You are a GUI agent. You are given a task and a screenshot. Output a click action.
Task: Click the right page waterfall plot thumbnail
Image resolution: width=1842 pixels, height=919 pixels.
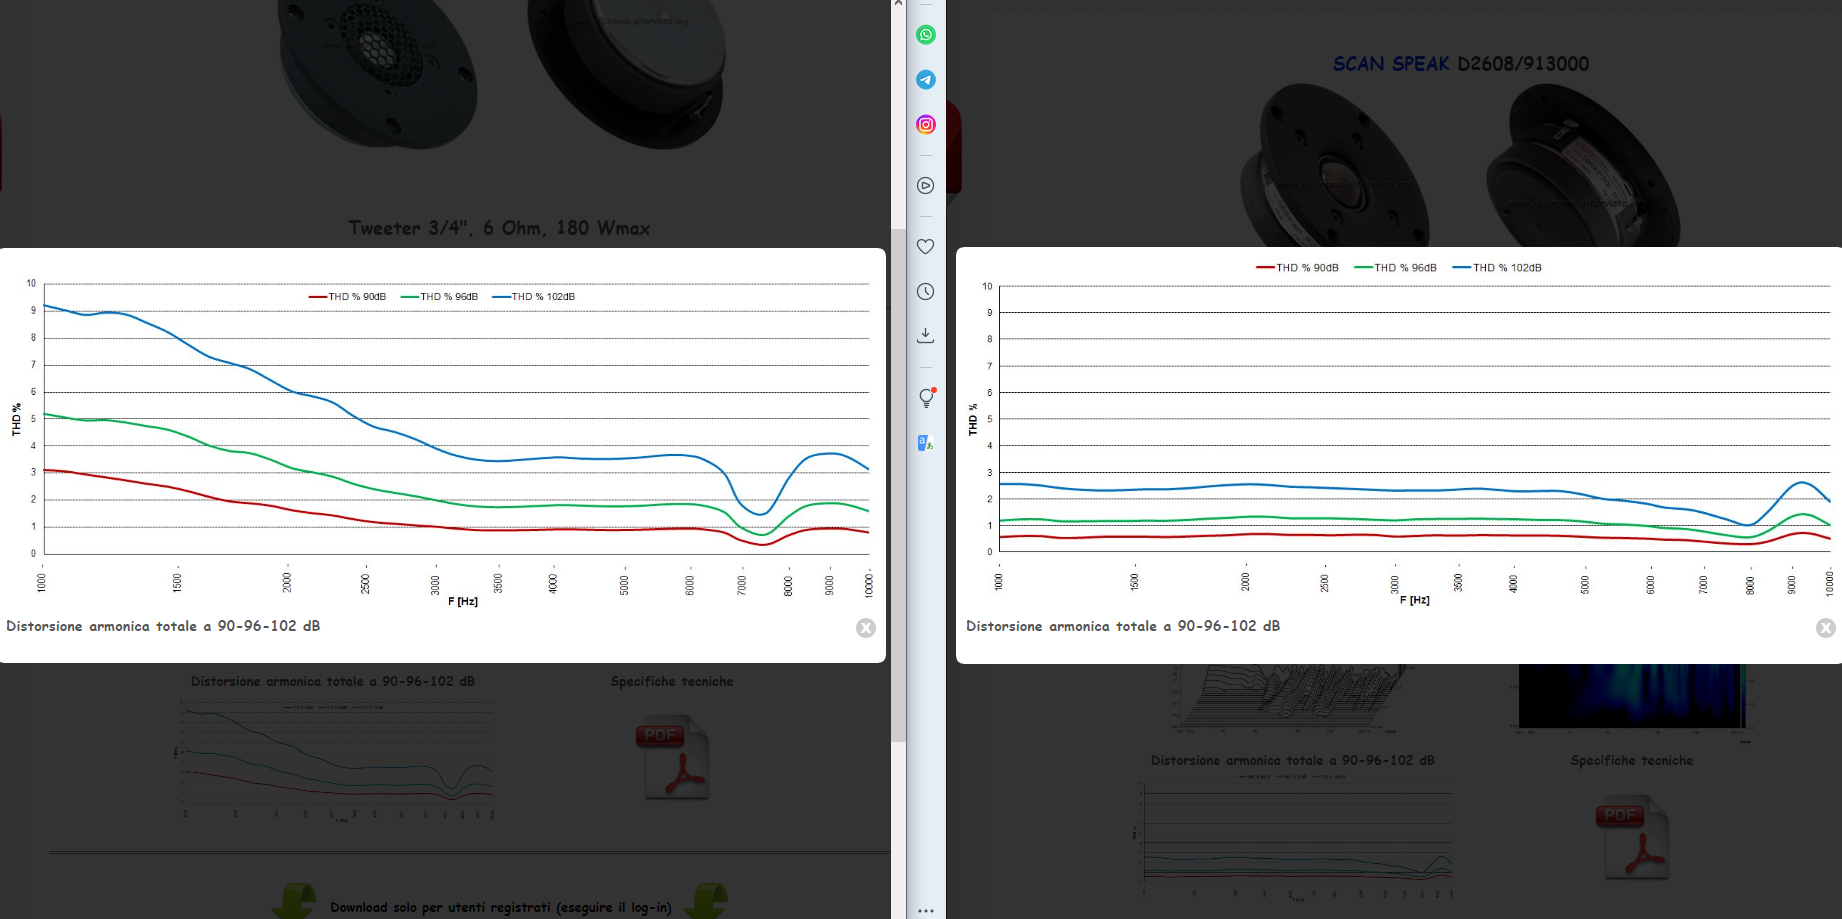1293,698
